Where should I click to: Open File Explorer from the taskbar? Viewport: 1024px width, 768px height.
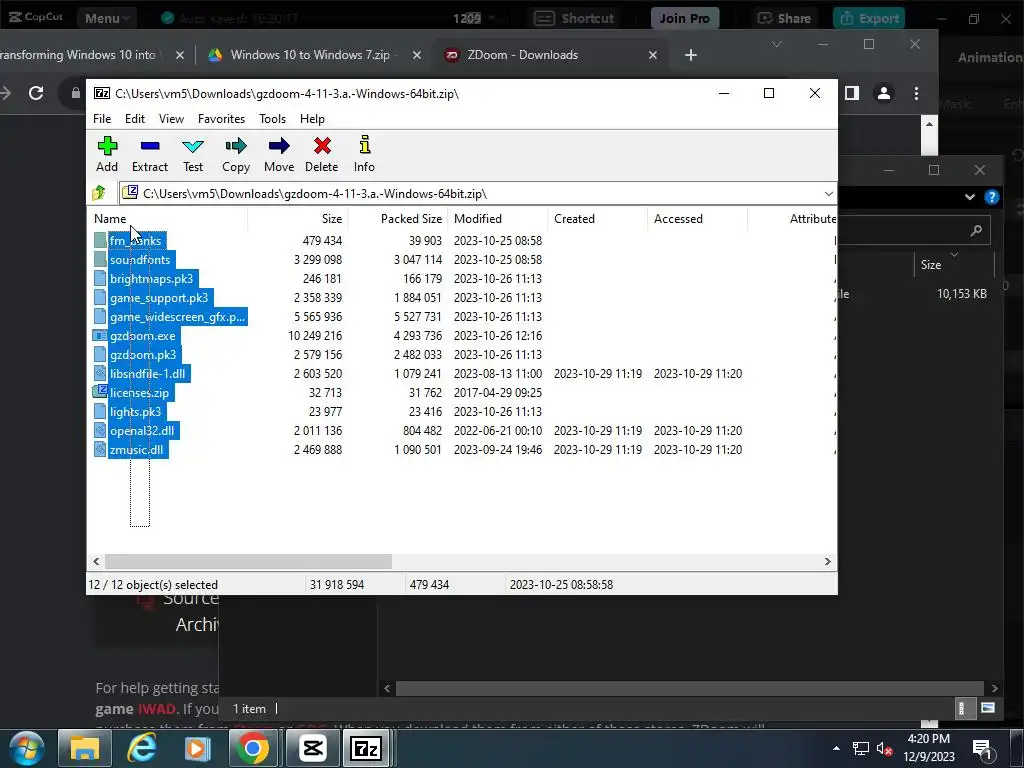click(84, 748)
